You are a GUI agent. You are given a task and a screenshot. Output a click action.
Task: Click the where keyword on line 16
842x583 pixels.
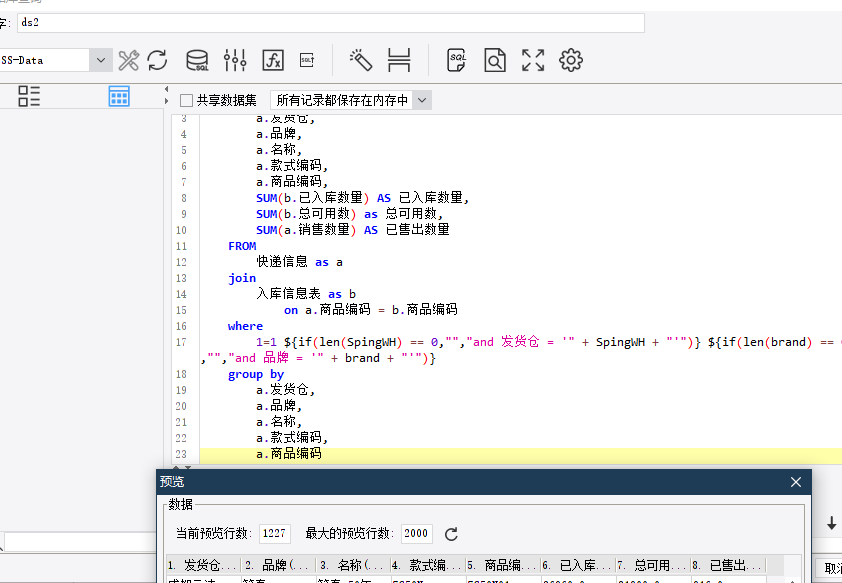[x=245, y=326]
